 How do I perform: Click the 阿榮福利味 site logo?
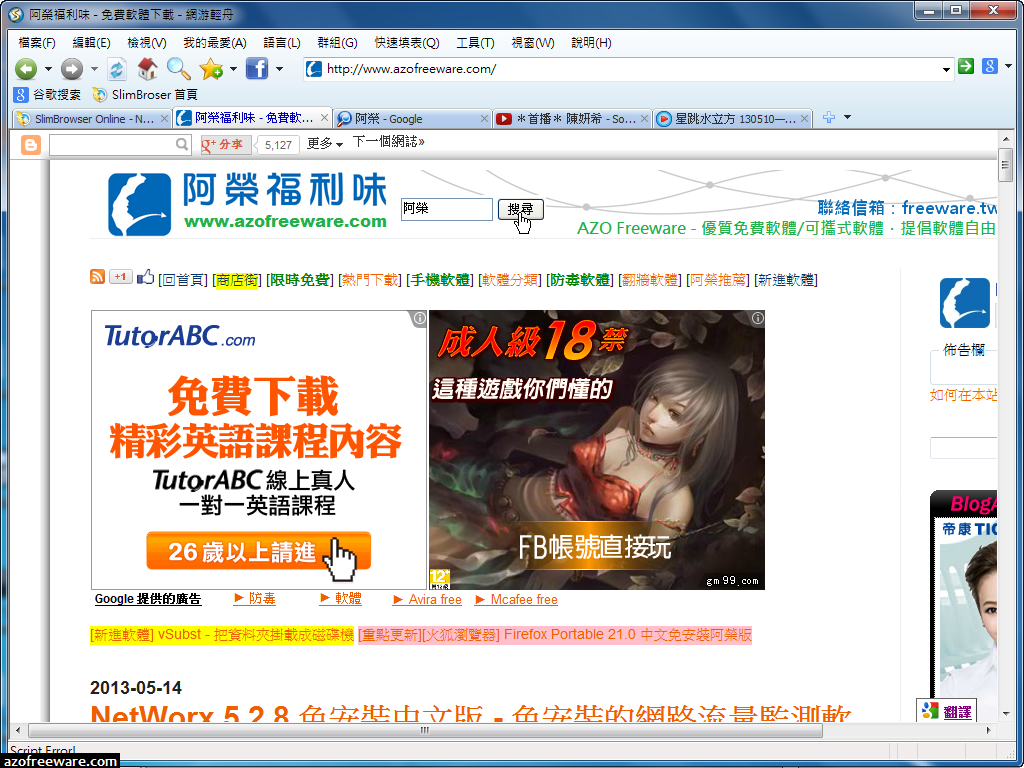point(248,203)
